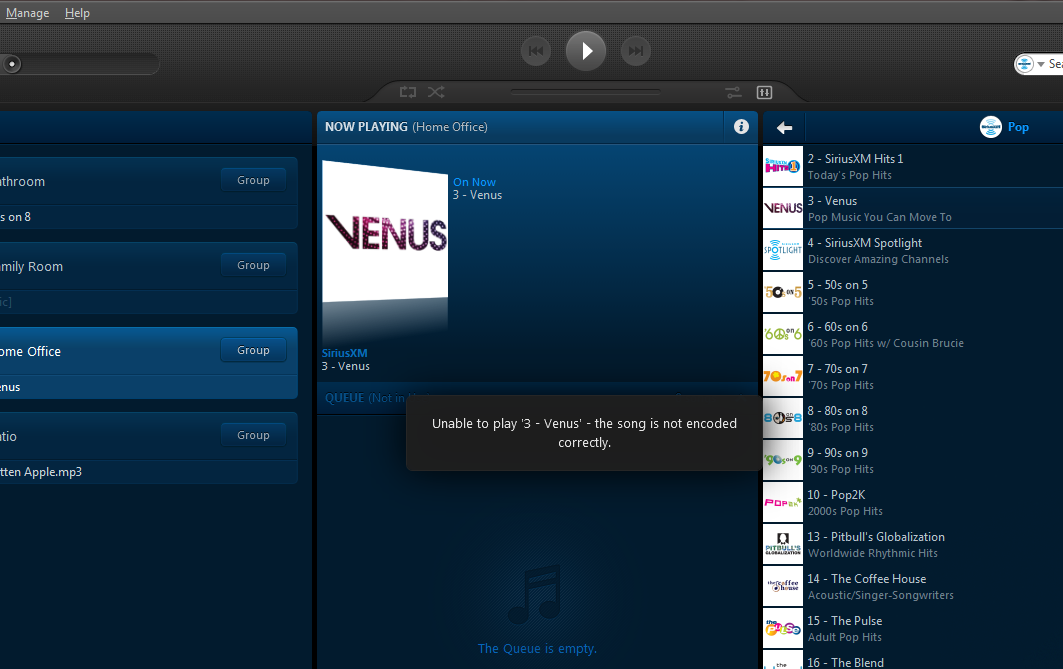Select channel 15 - The Pulse
This screenshot has height=669, width=1063.
coord(912,628)
